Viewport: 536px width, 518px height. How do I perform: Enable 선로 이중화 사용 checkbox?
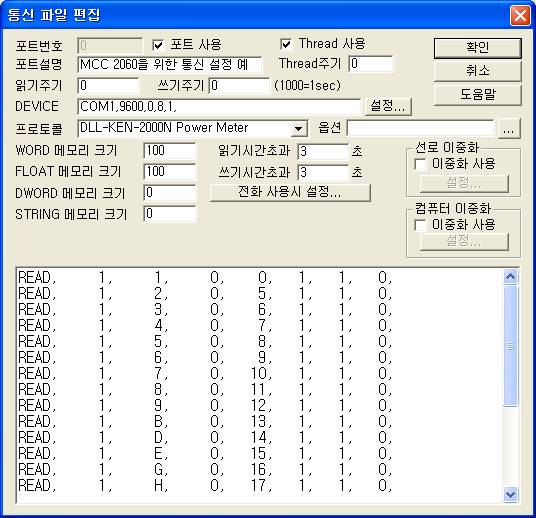click(420, 164)
